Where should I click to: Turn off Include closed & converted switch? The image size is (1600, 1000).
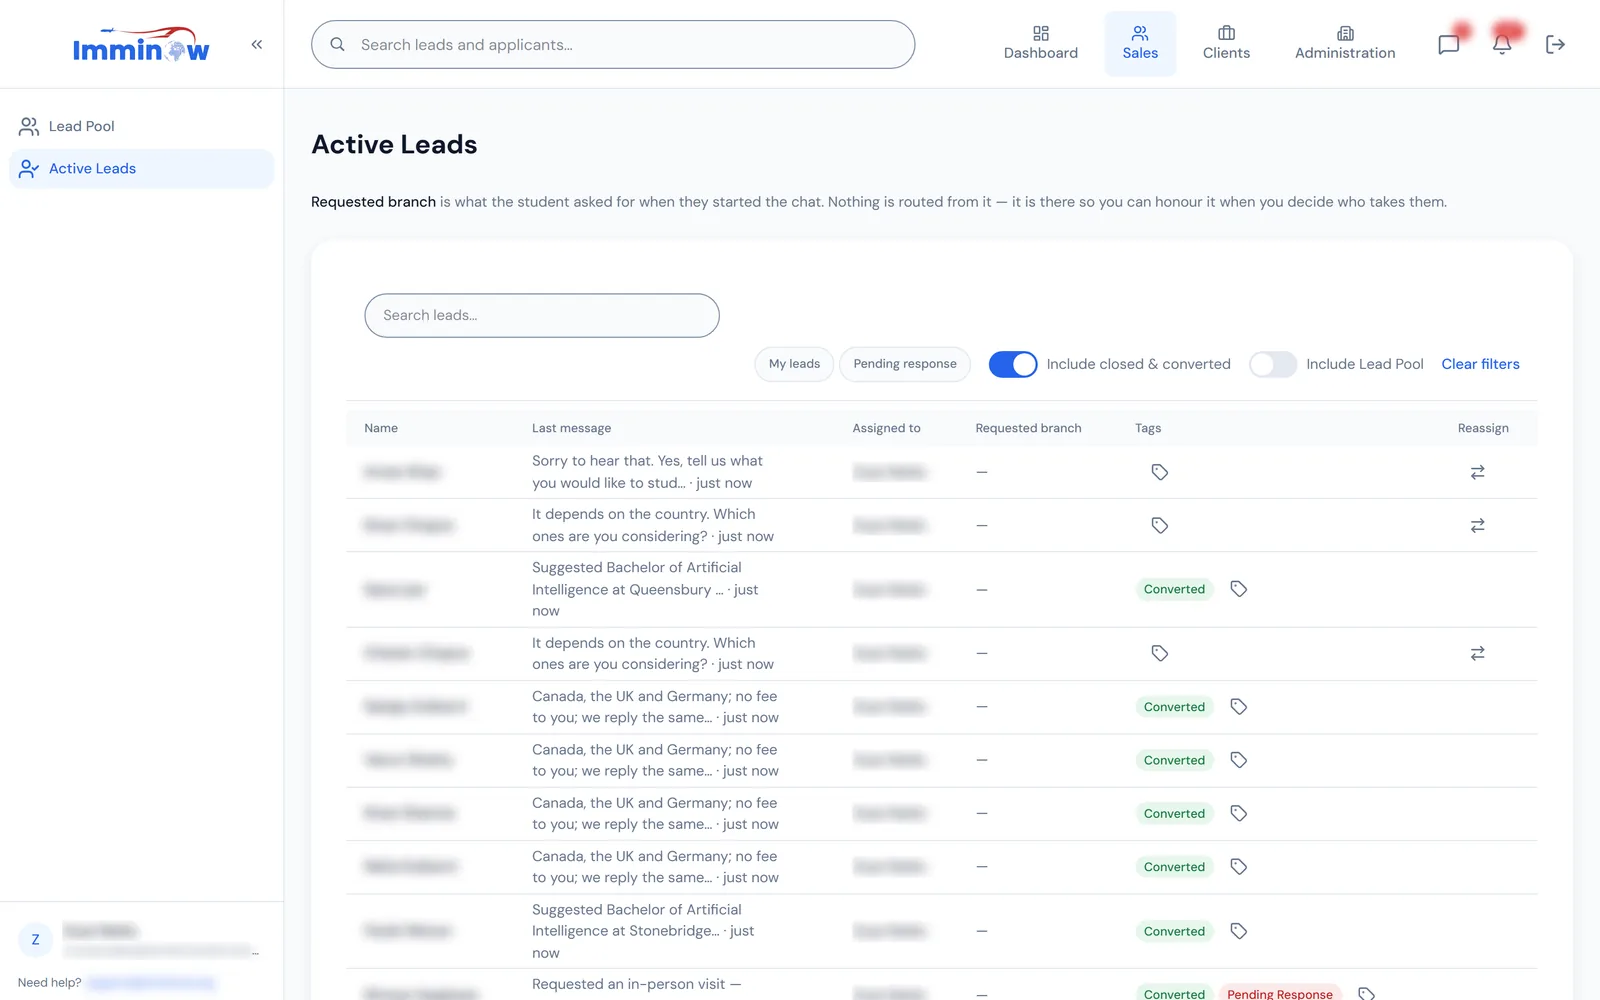[x=1013, y=364]
